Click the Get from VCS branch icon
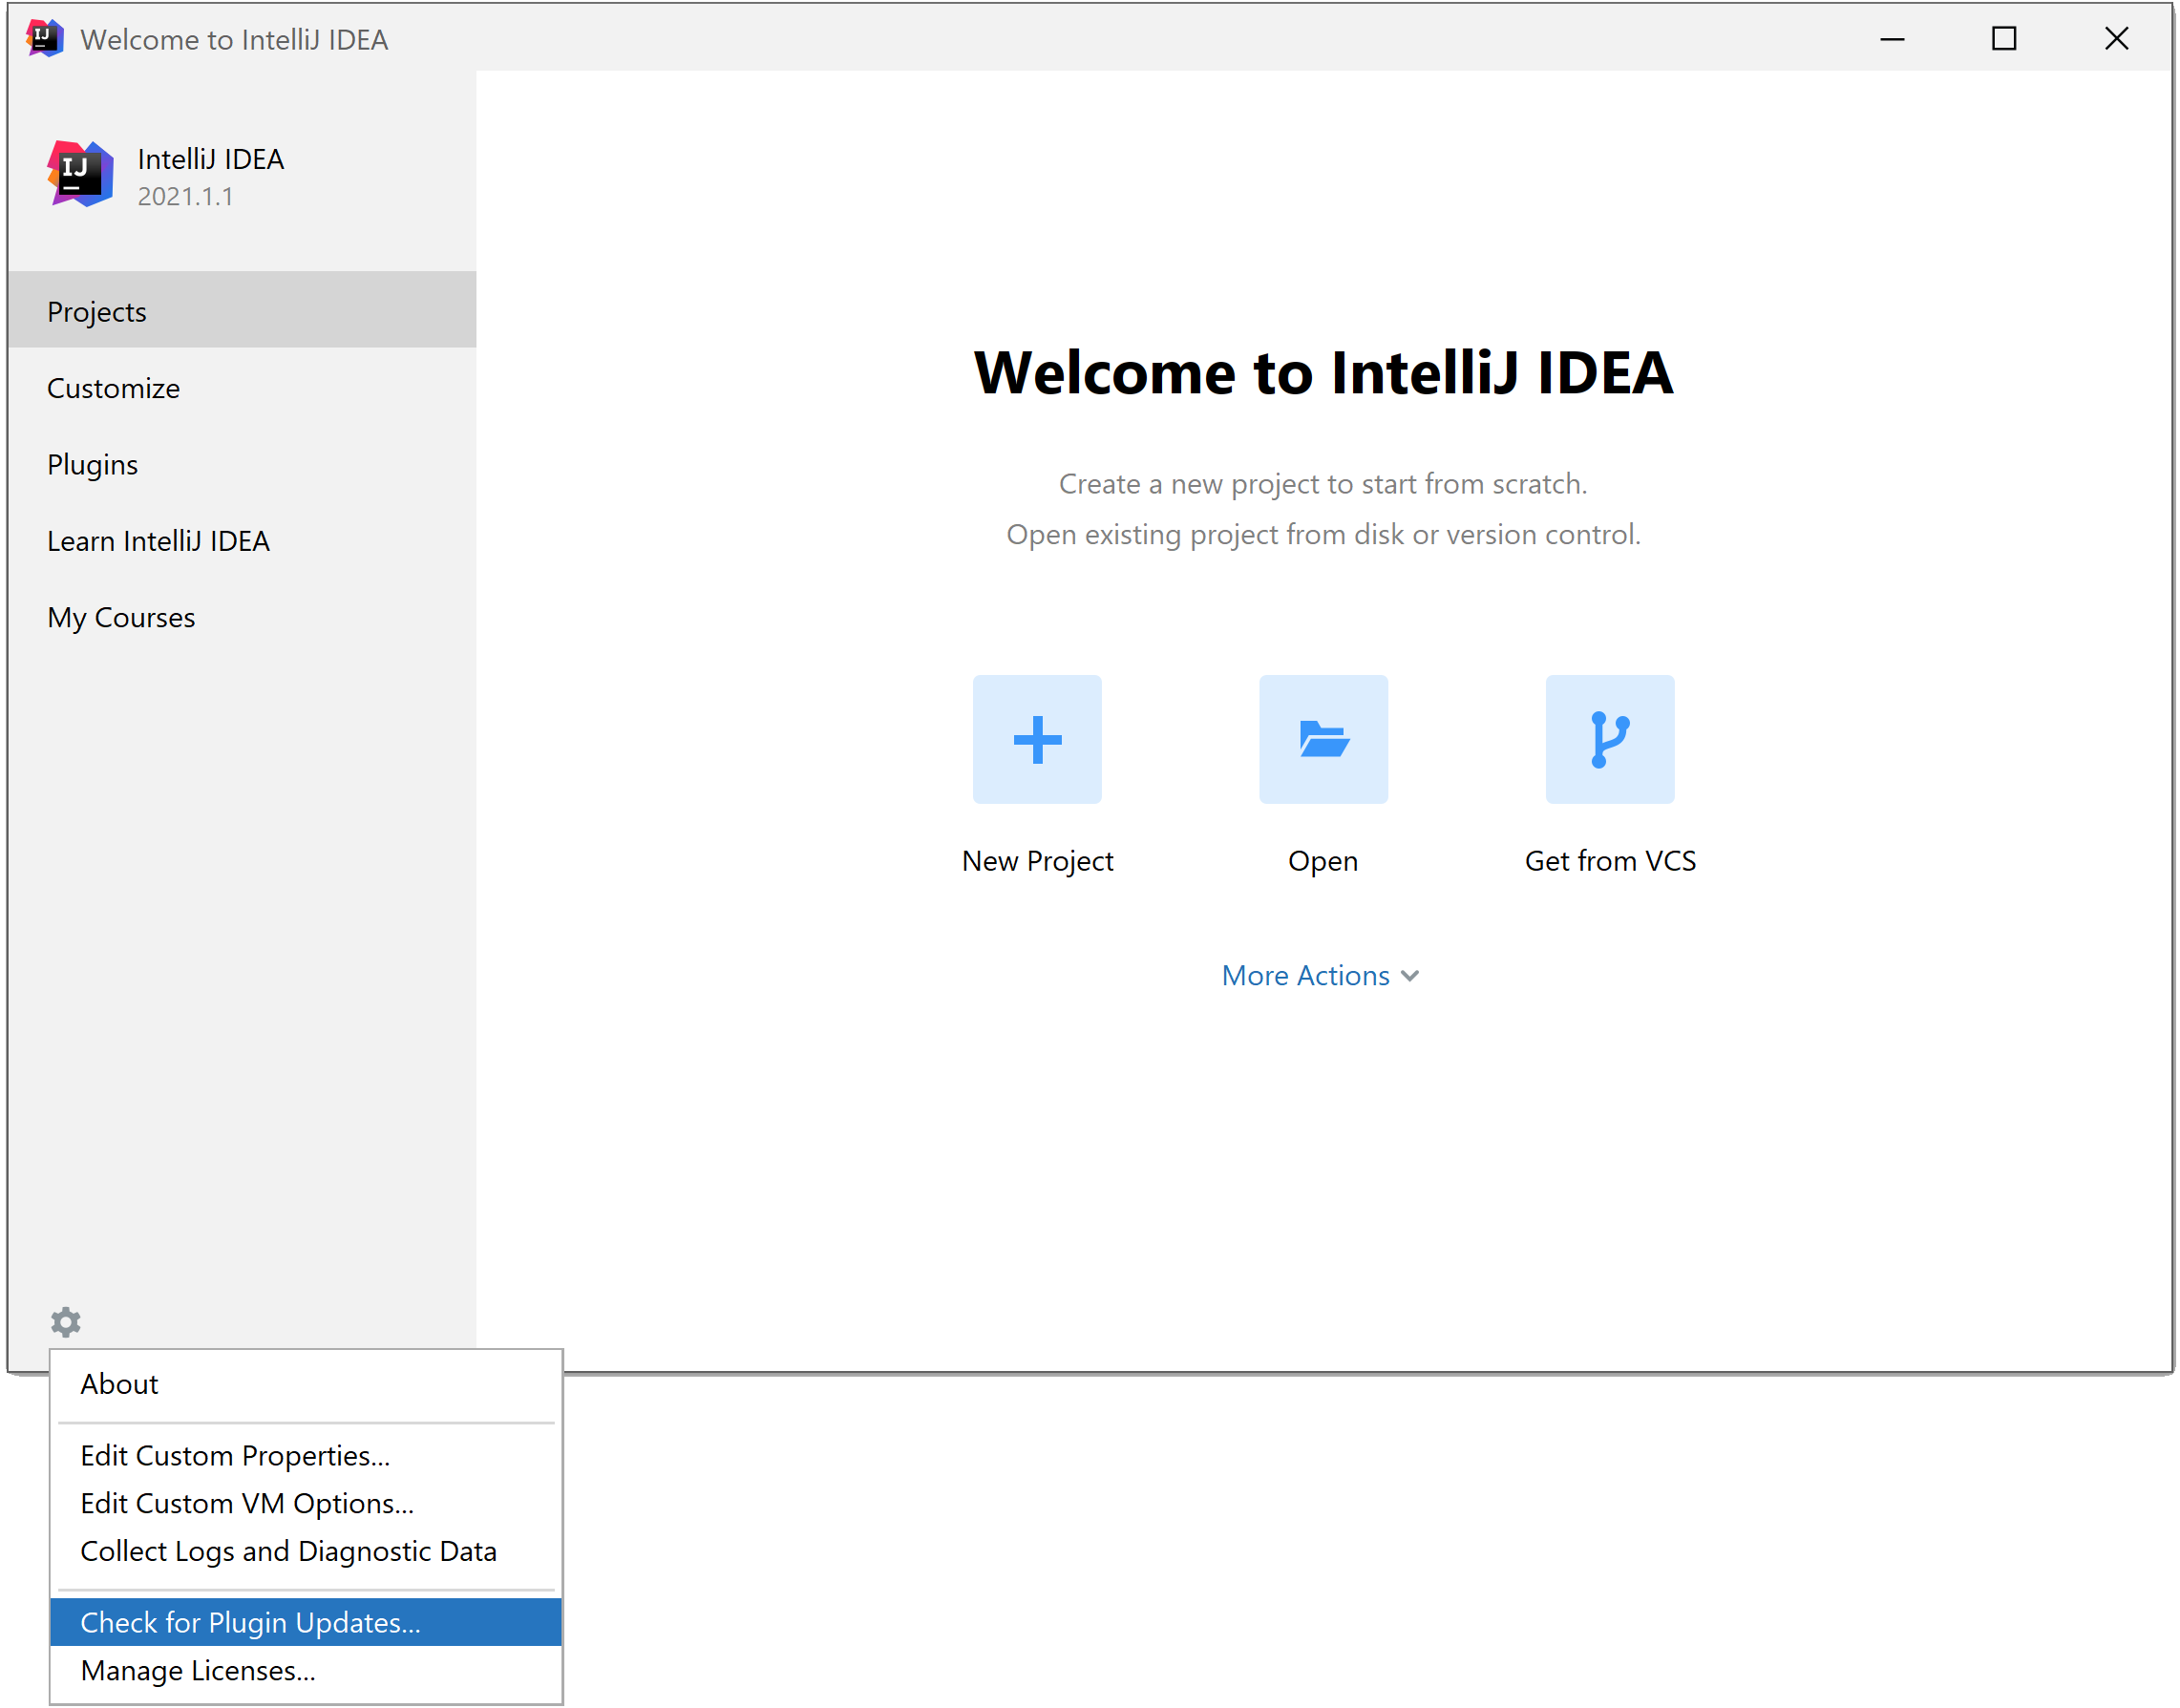The image size is (2180, 1708). click(x=1610, y=739)
